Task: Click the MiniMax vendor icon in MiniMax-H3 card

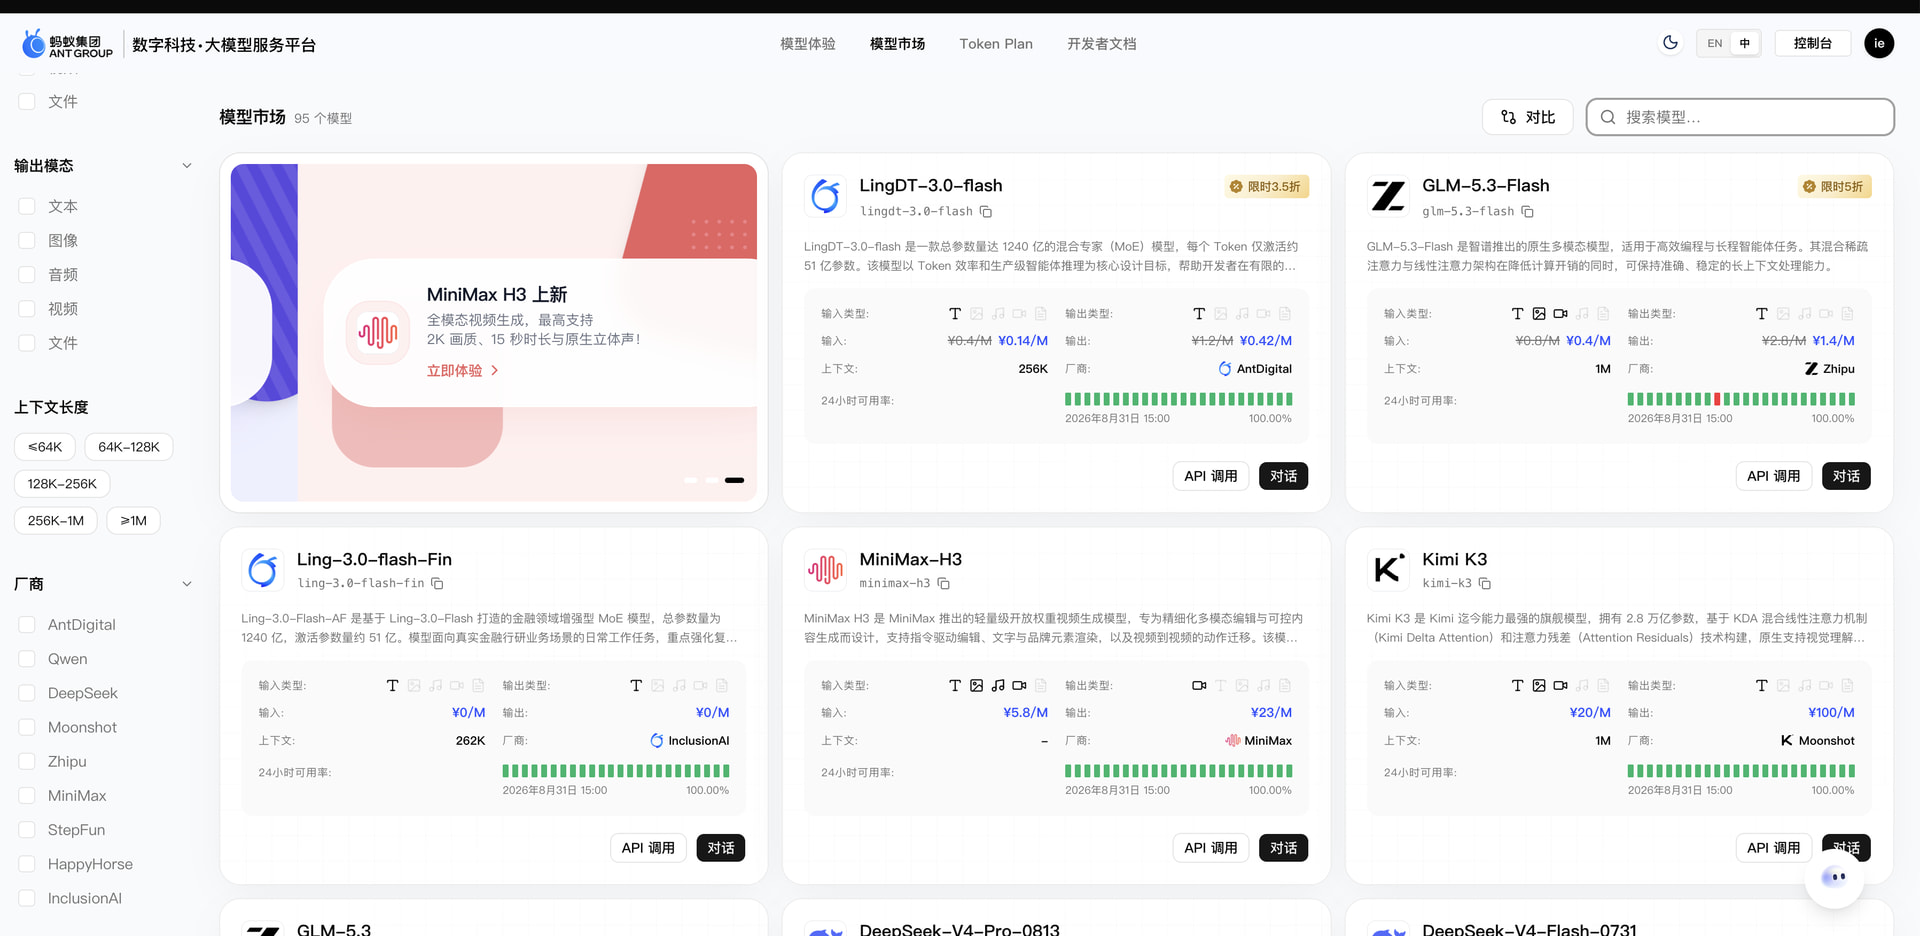Action: (1233, 741)
